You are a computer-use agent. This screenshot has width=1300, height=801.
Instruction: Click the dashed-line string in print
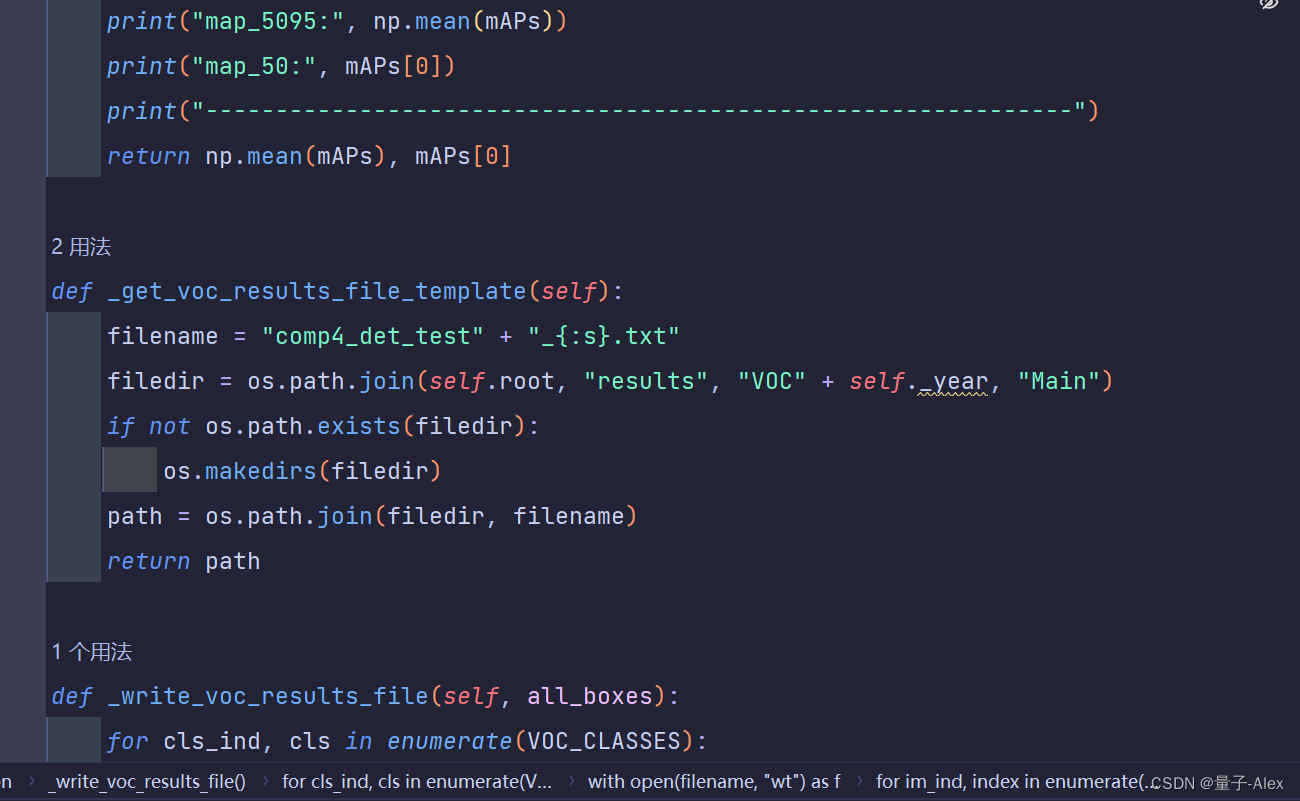639,109
